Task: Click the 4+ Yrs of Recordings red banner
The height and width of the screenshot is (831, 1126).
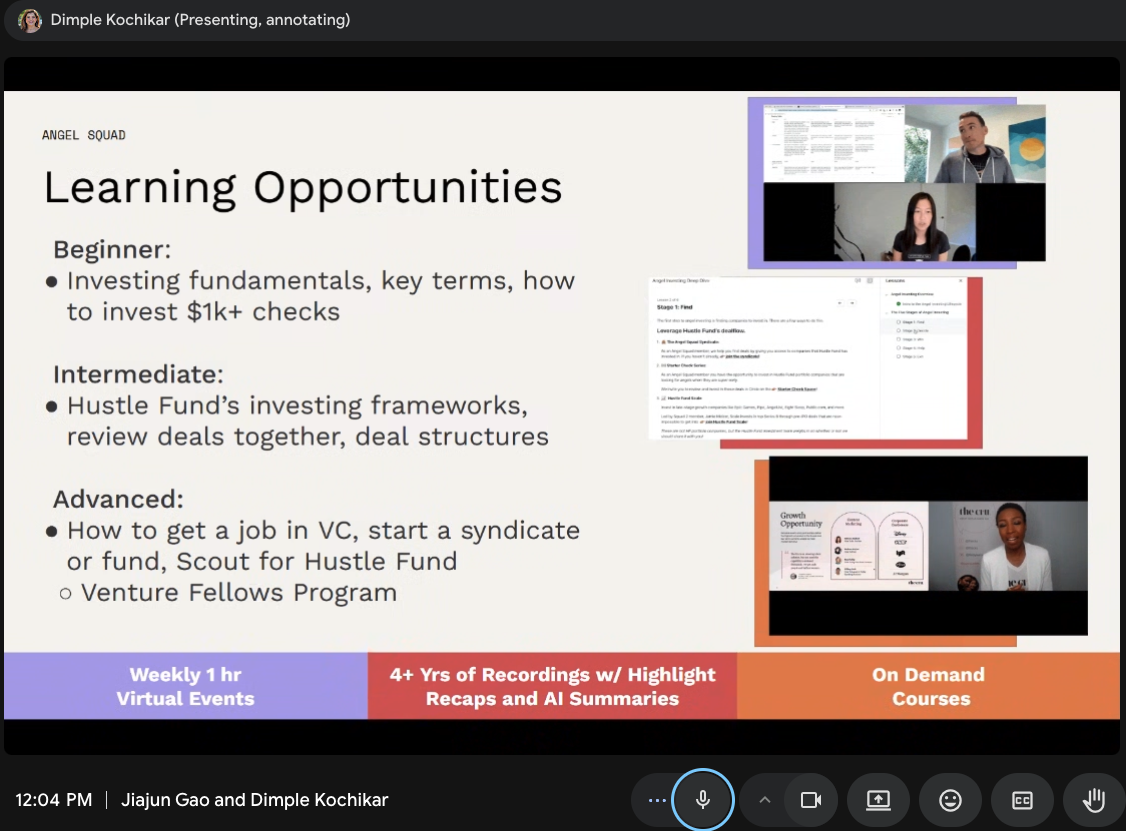Action: 552,686
